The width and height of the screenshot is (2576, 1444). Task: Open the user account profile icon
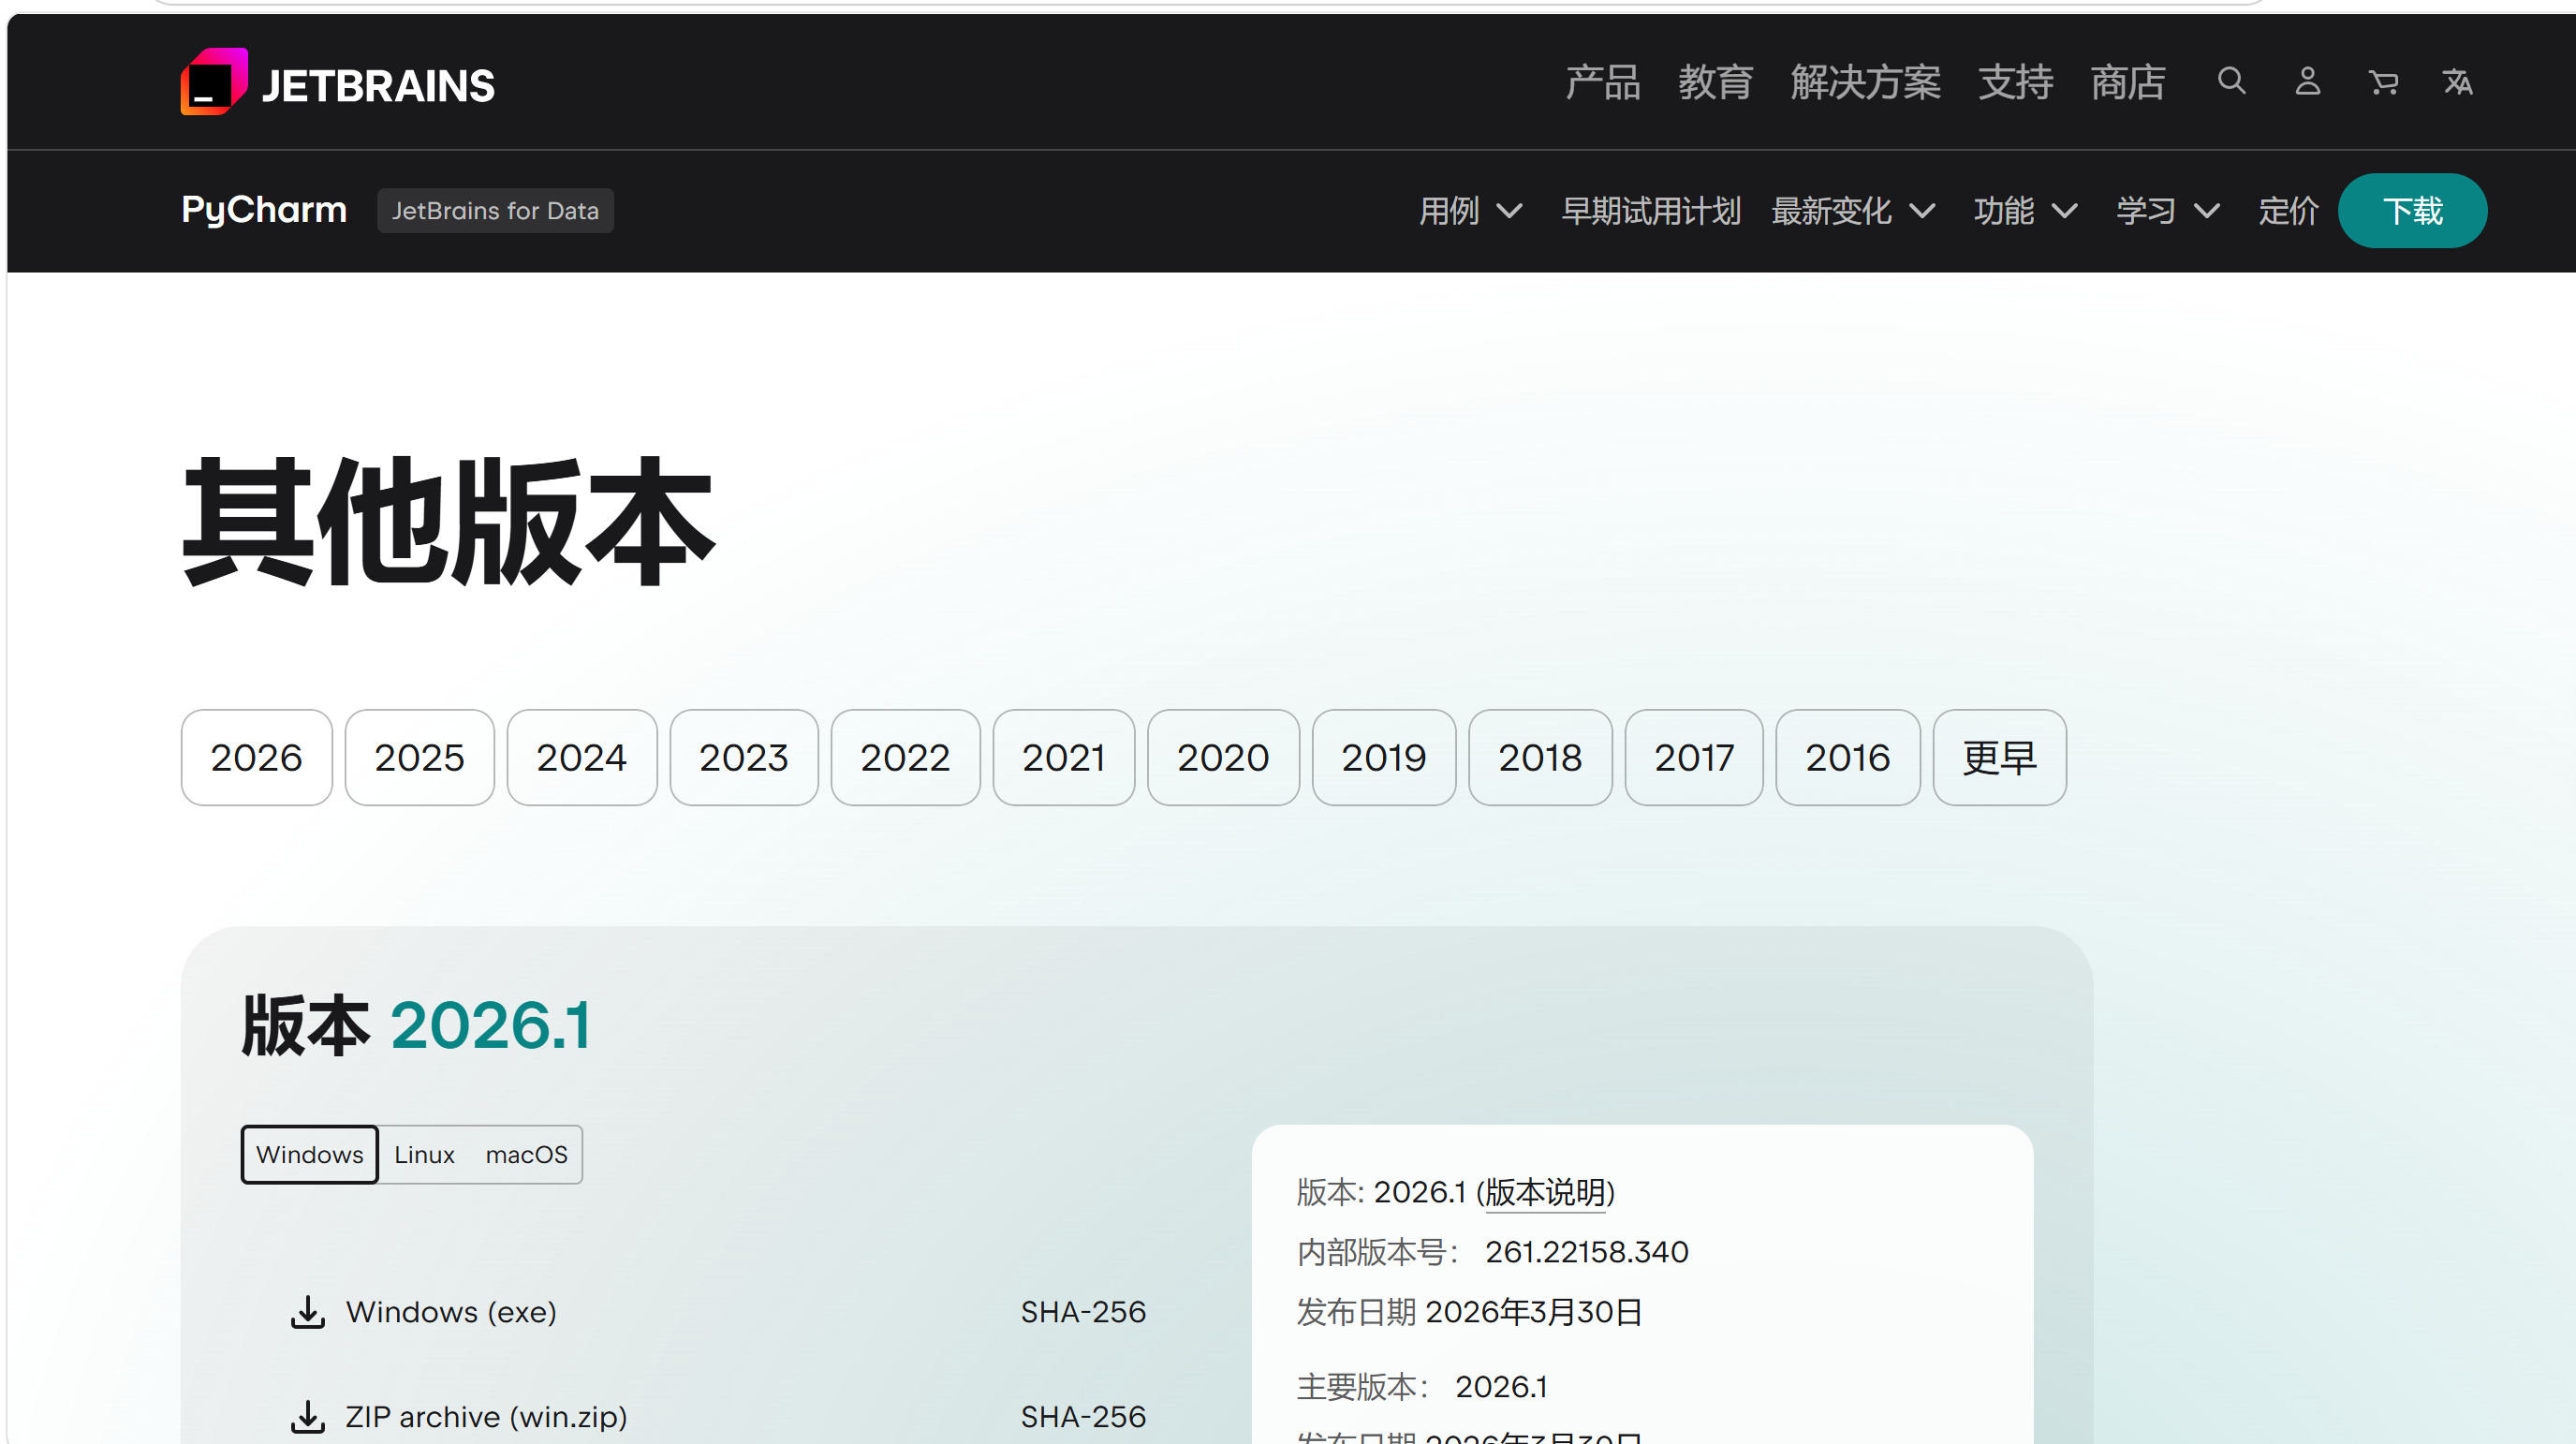[2307, 81]
